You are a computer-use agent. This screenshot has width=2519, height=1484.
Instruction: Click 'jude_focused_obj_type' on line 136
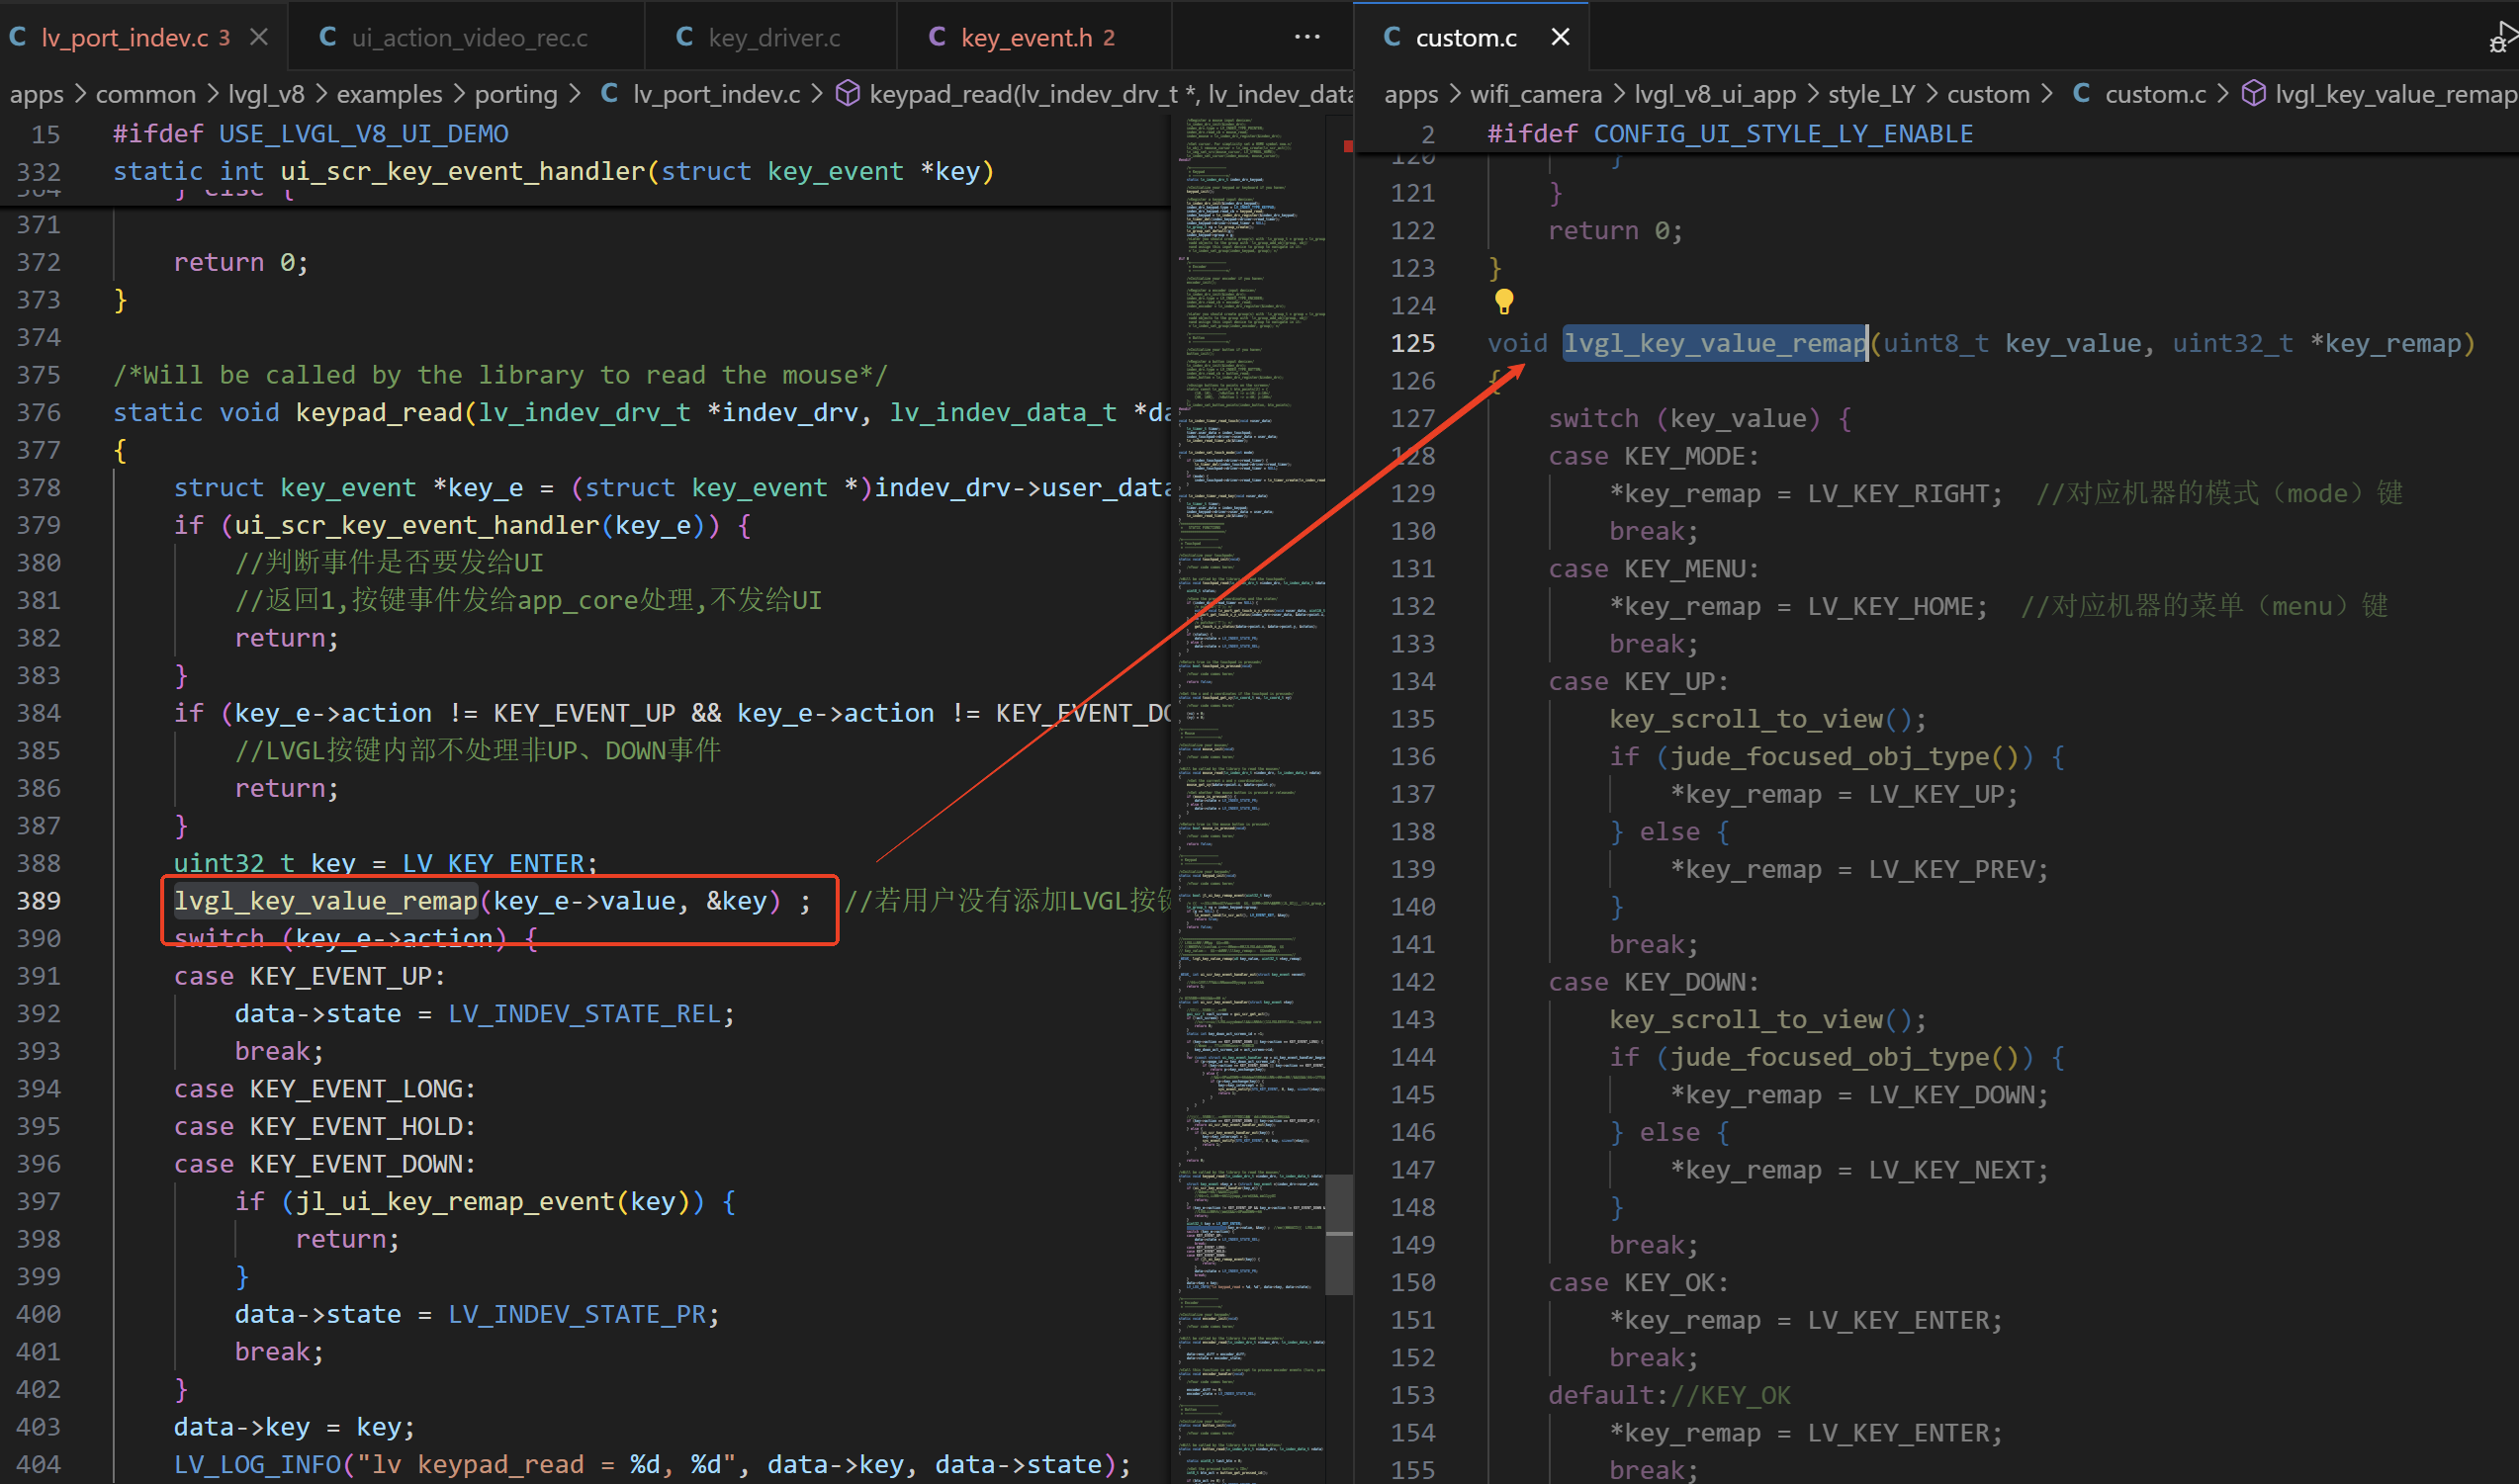[1830, 756]
